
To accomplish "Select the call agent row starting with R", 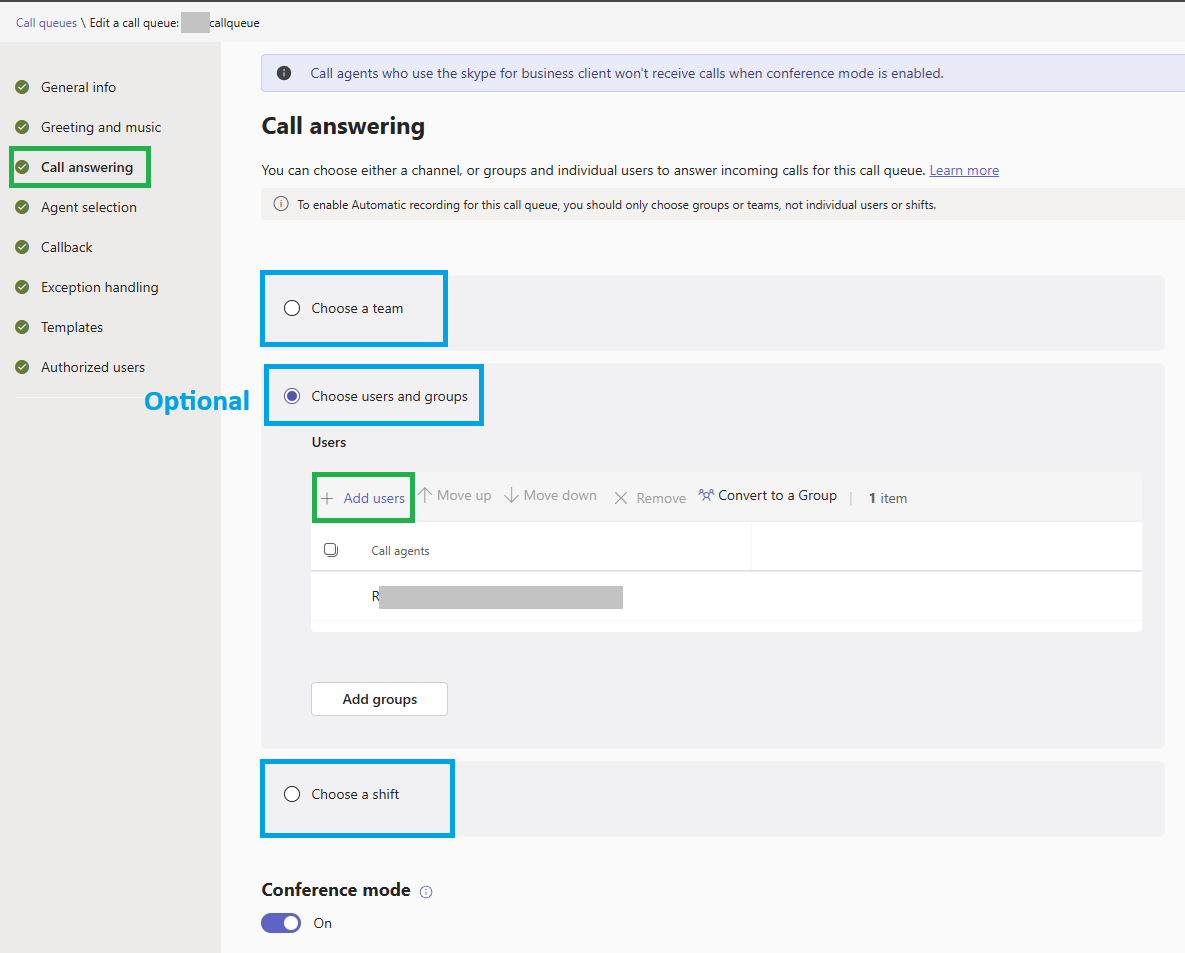I will (x=726, y=596).
